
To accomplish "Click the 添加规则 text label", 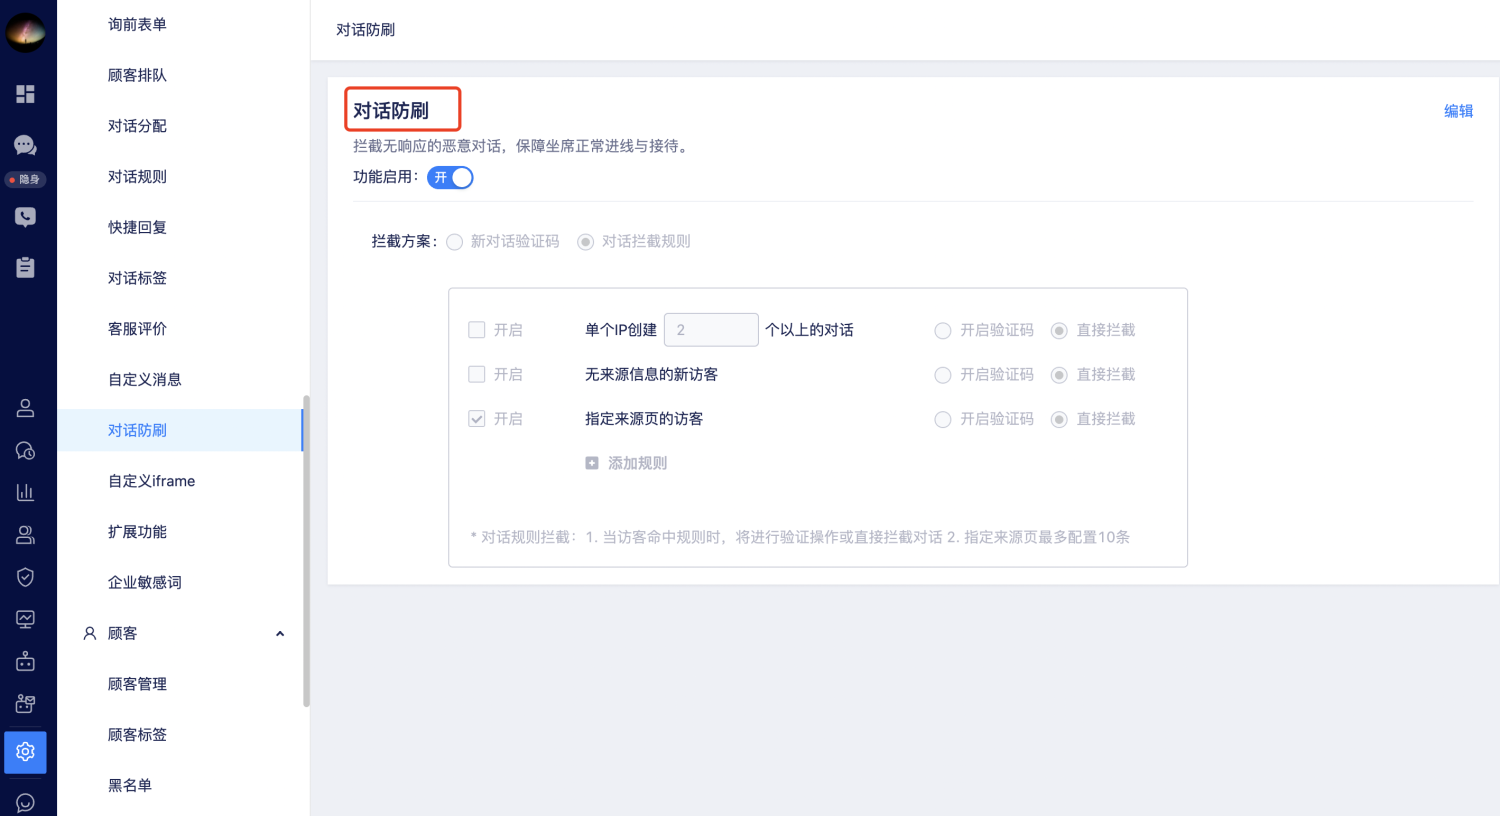I will click(637, 463).
